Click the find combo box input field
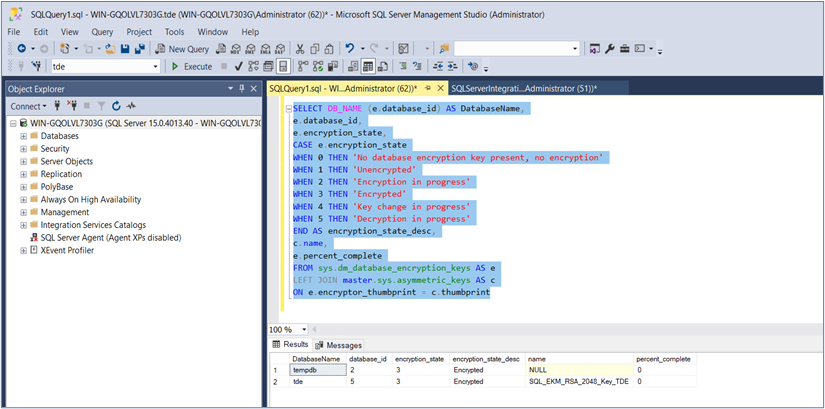 (x=512, y=49)
